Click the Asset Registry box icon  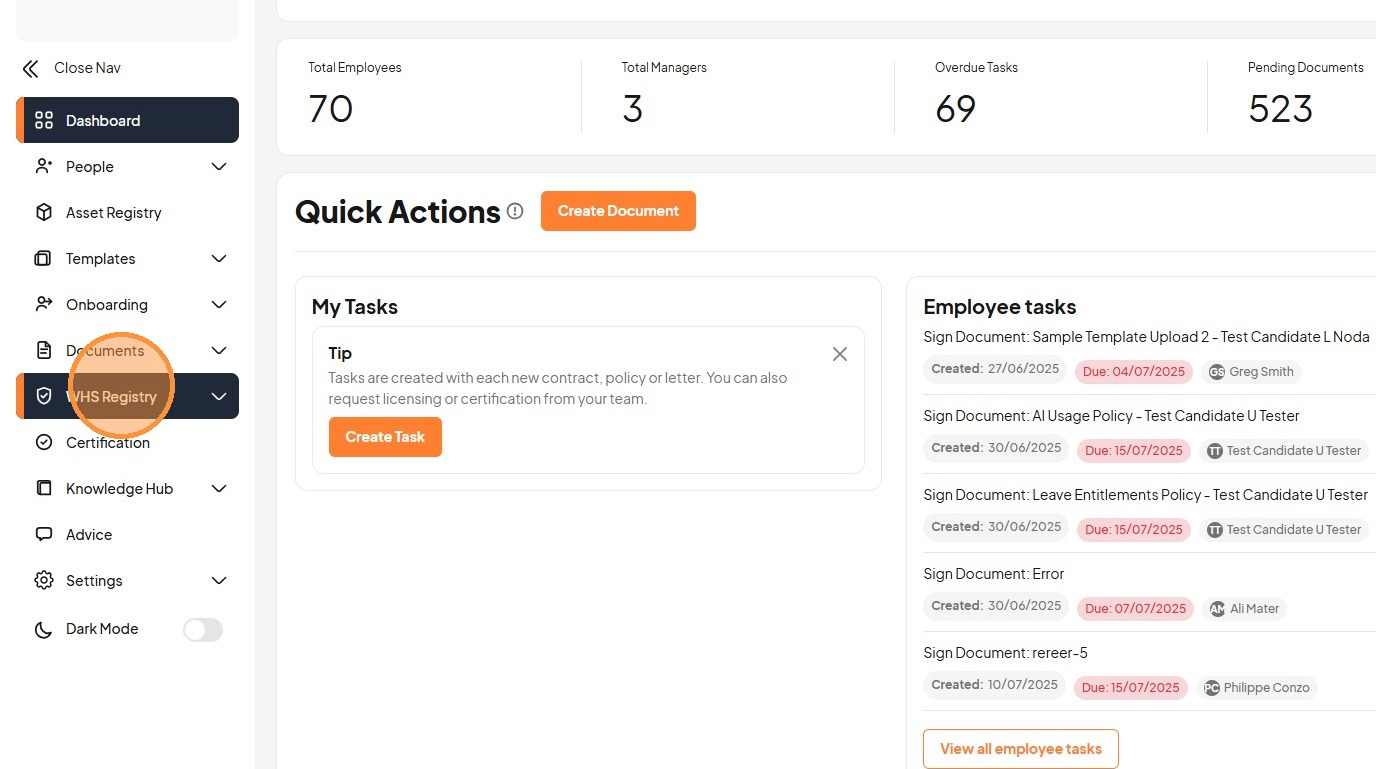(44, 213)
